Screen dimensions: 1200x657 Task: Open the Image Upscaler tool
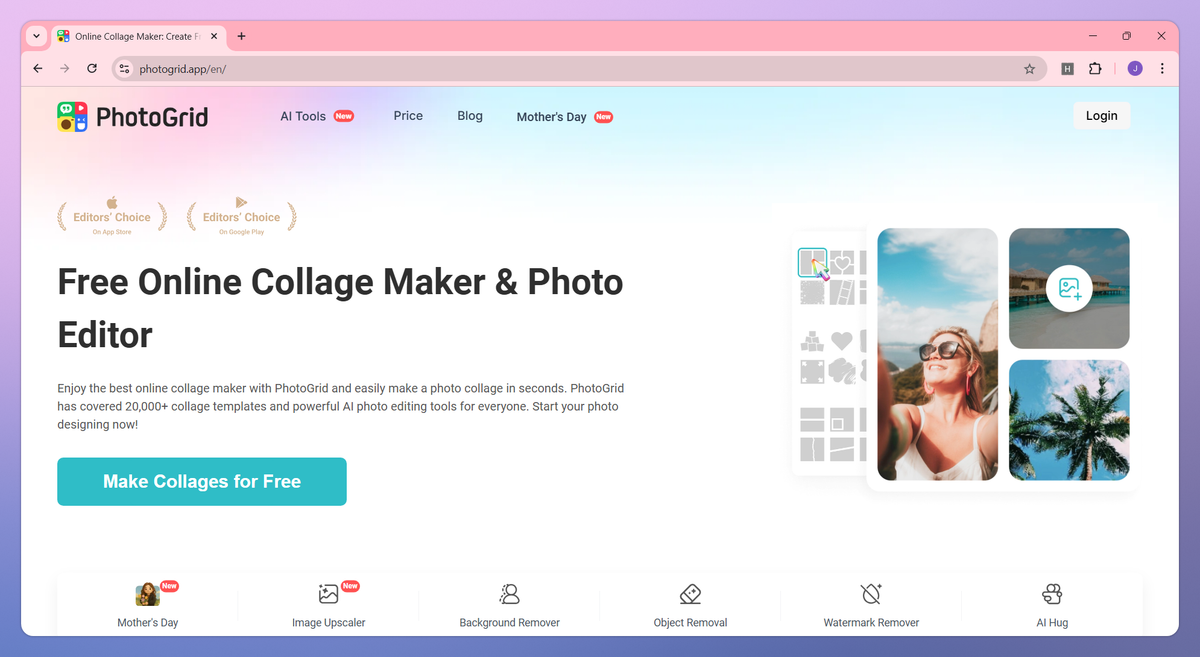pyautogui.click(x=328, y=605)
